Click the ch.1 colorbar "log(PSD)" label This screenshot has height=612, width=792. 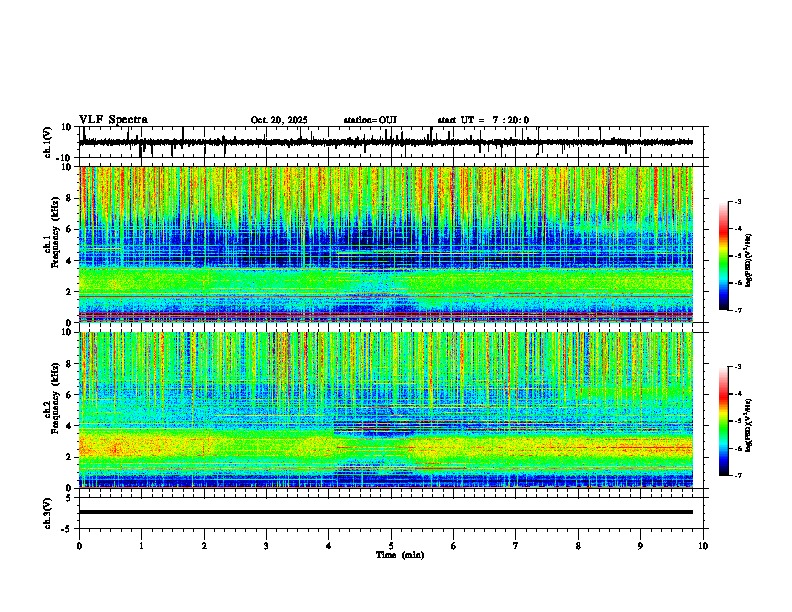748,261
